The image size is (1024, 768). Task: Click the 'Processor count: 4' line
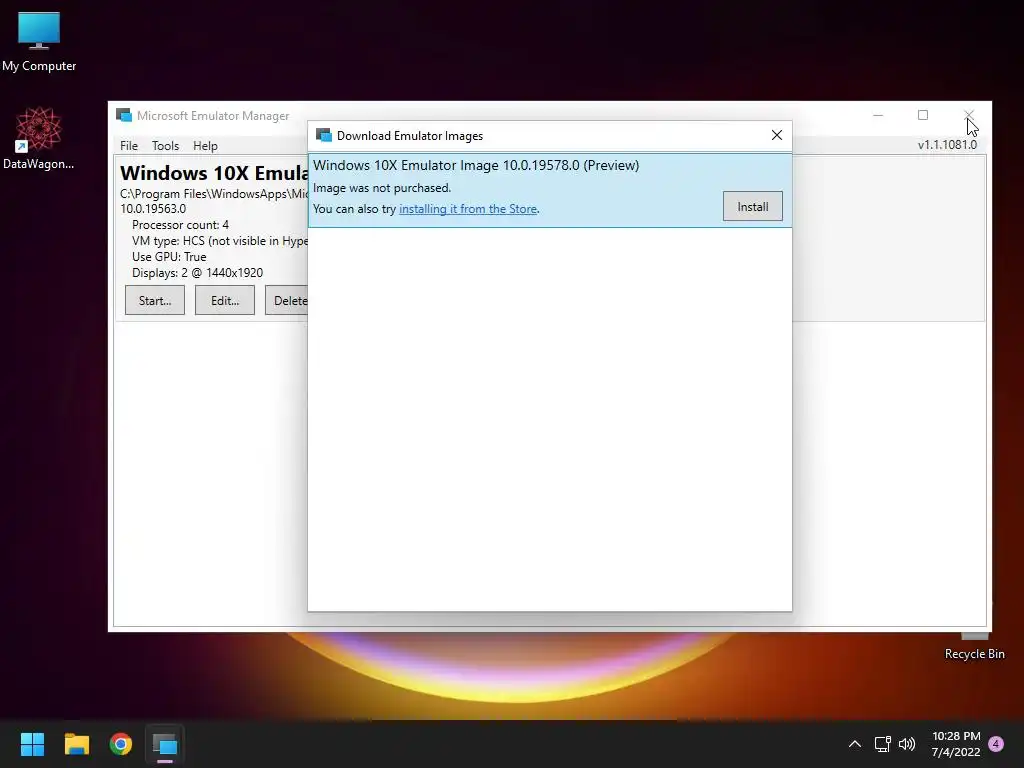180,225
